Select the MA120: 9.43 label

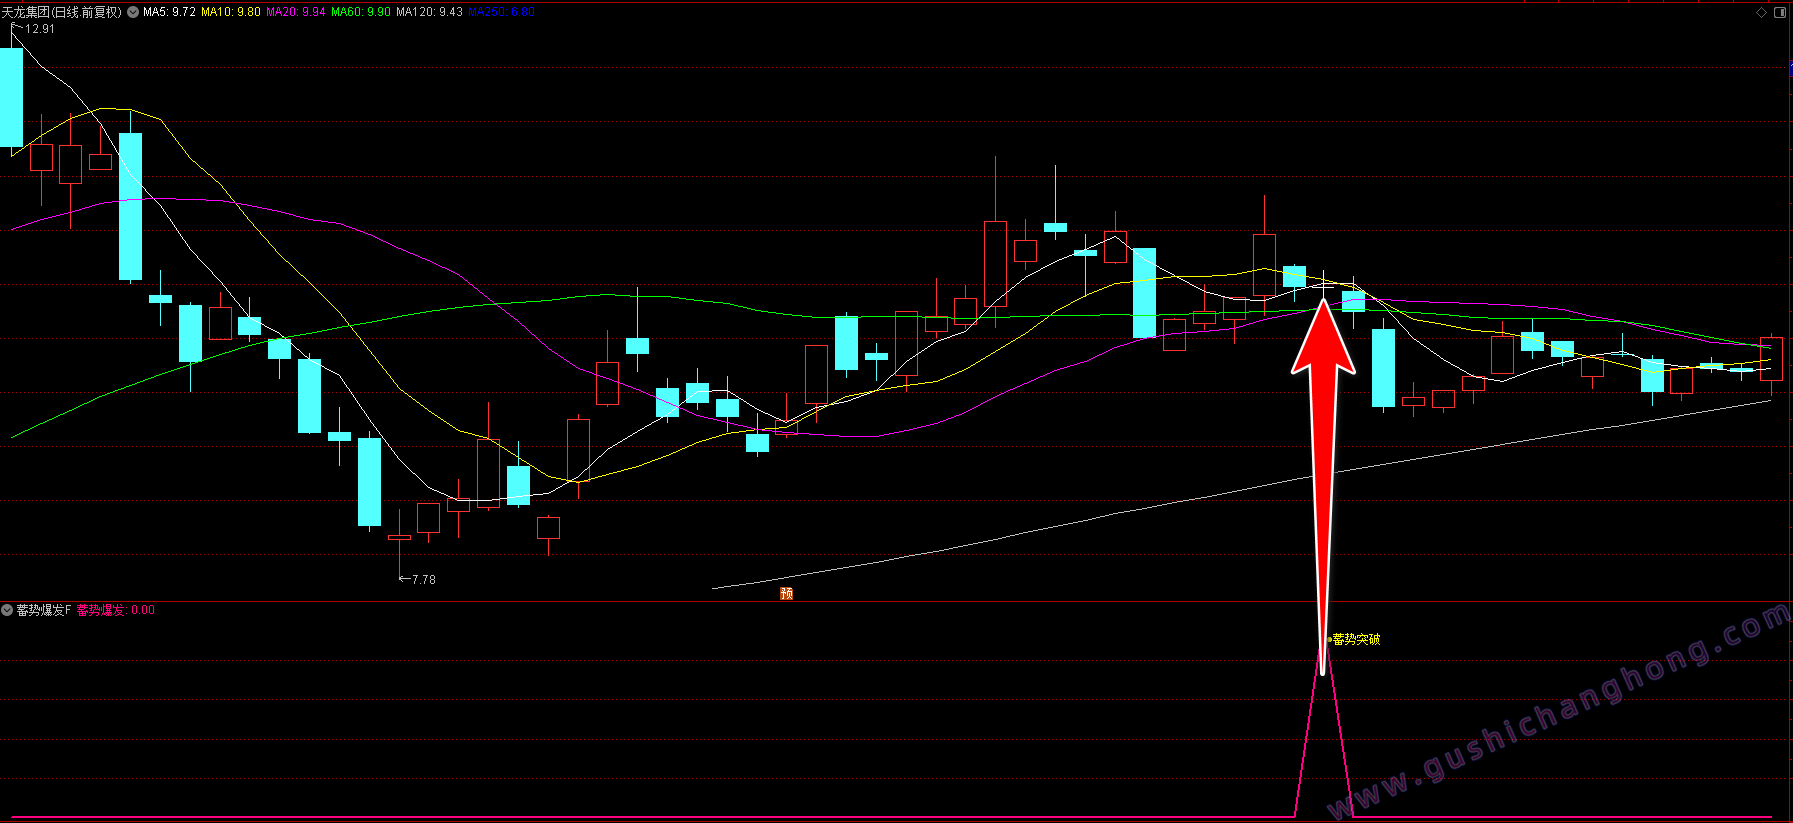tap(429, 12)
